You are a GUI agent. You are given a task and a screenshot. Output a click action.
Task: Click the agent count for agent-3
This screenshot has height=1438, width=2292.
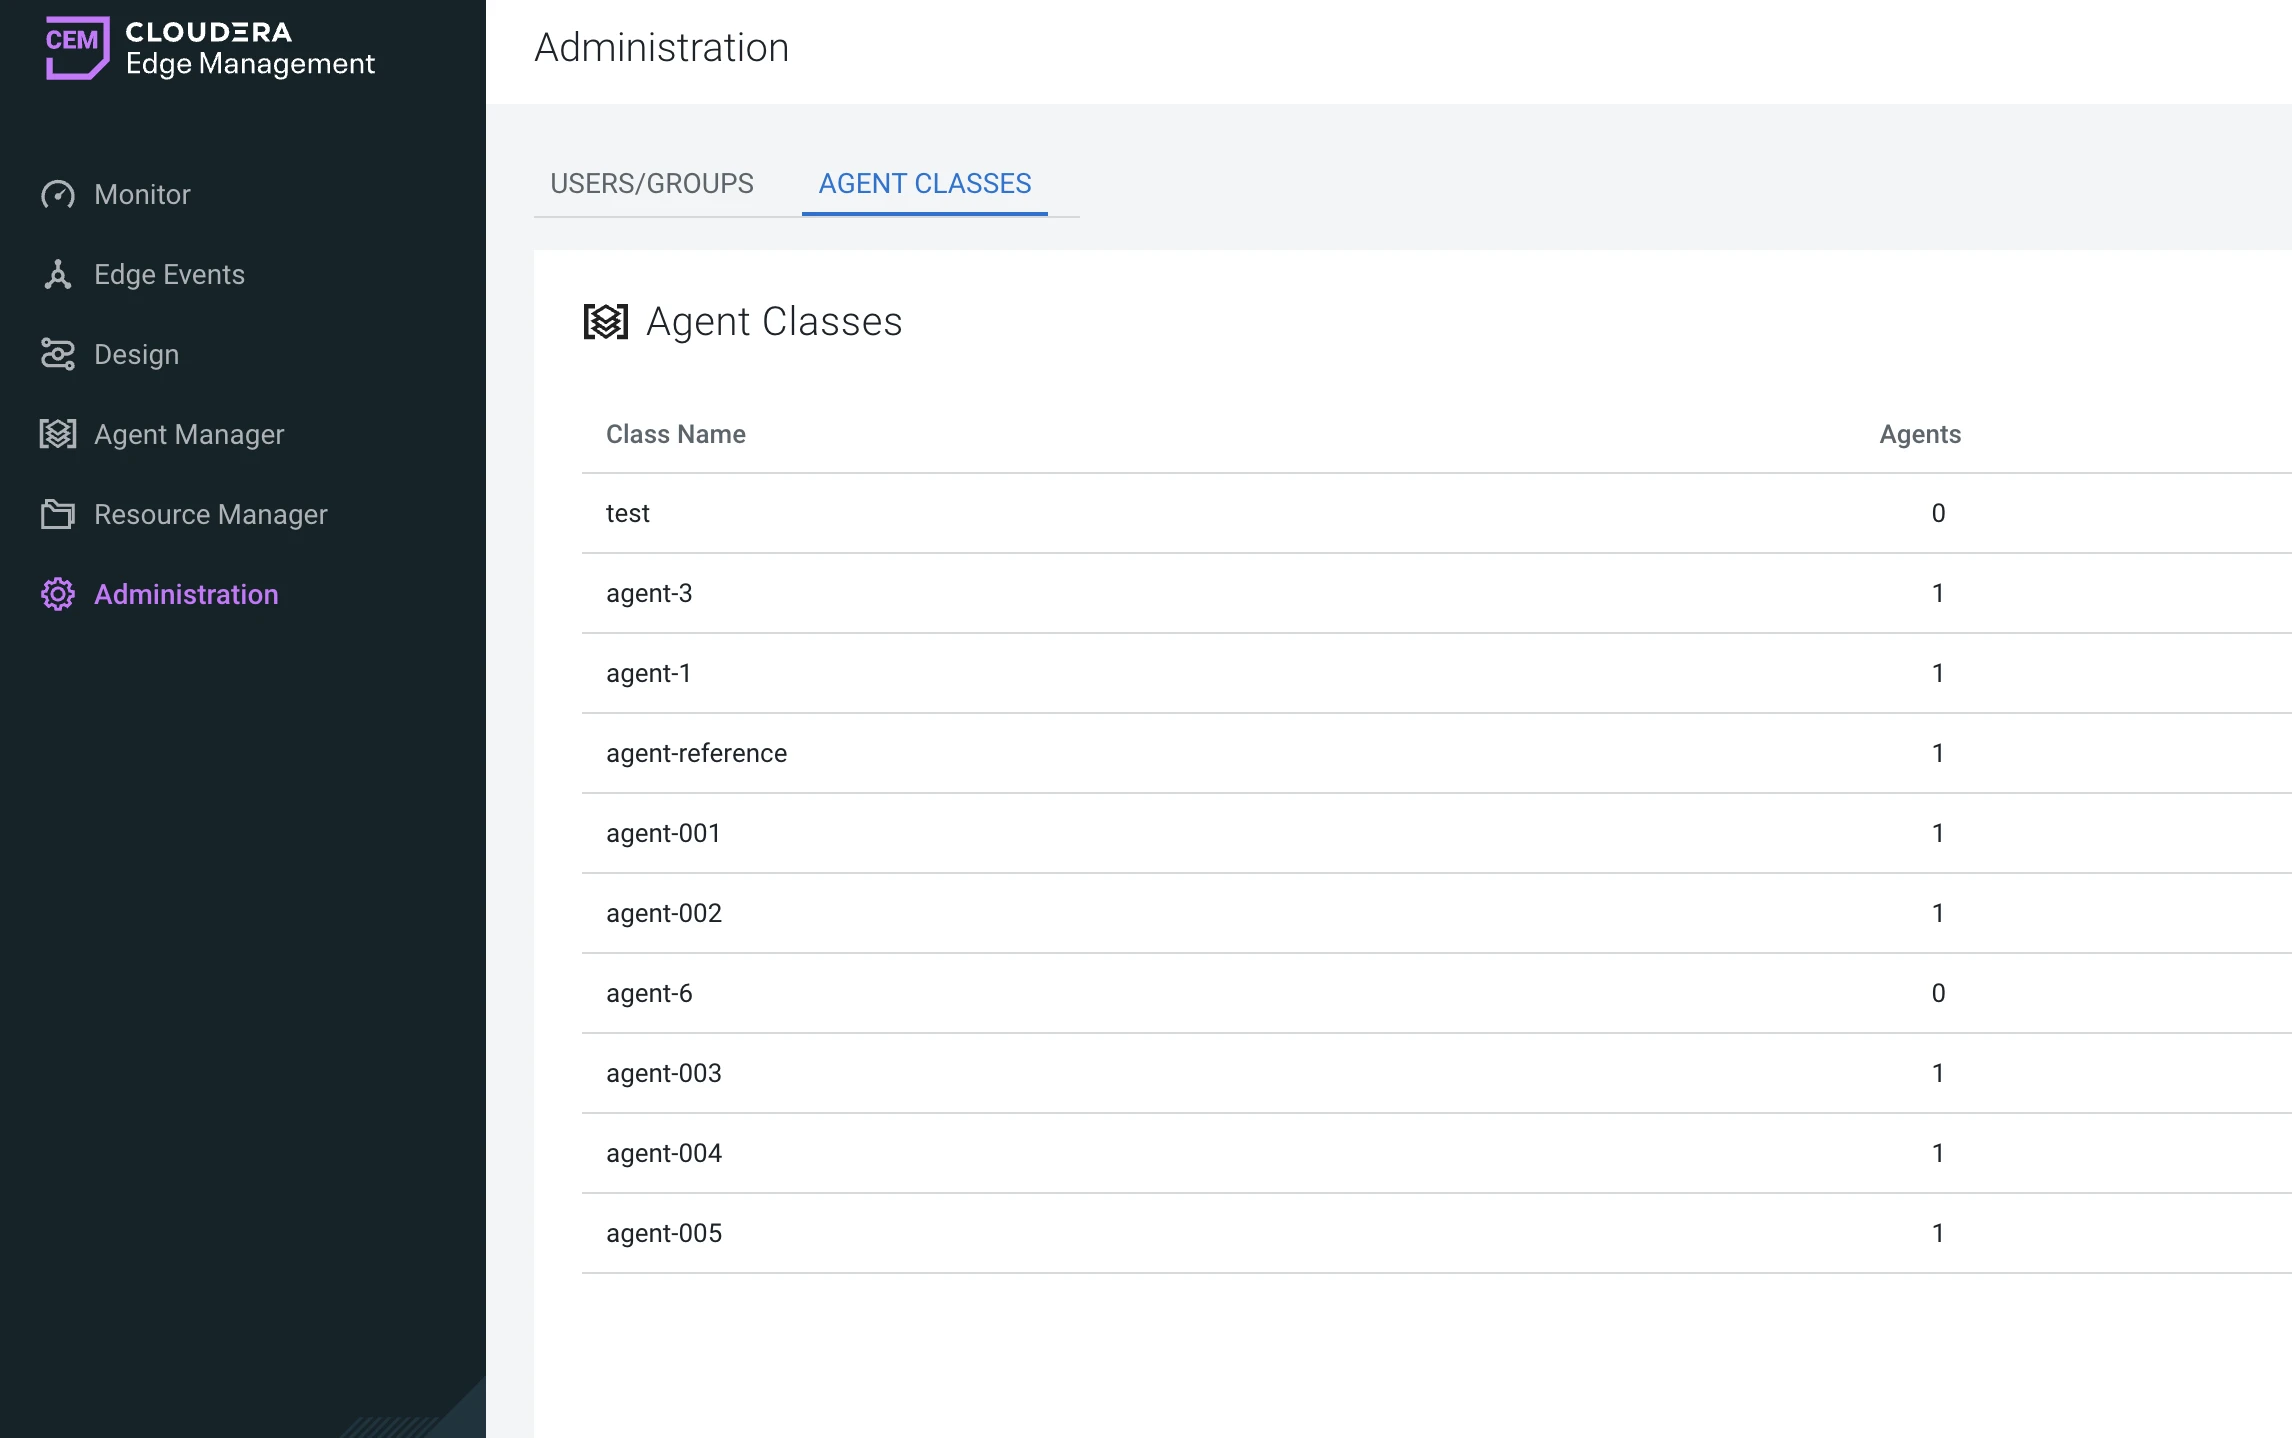point(1938,593)
